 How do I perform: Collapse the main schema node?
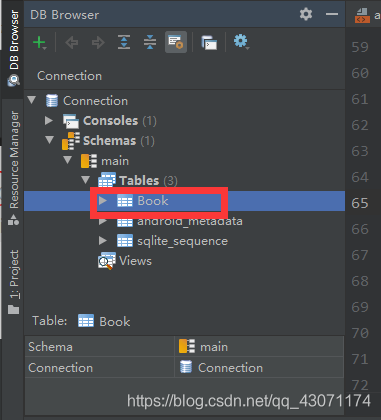pos(68,160)
